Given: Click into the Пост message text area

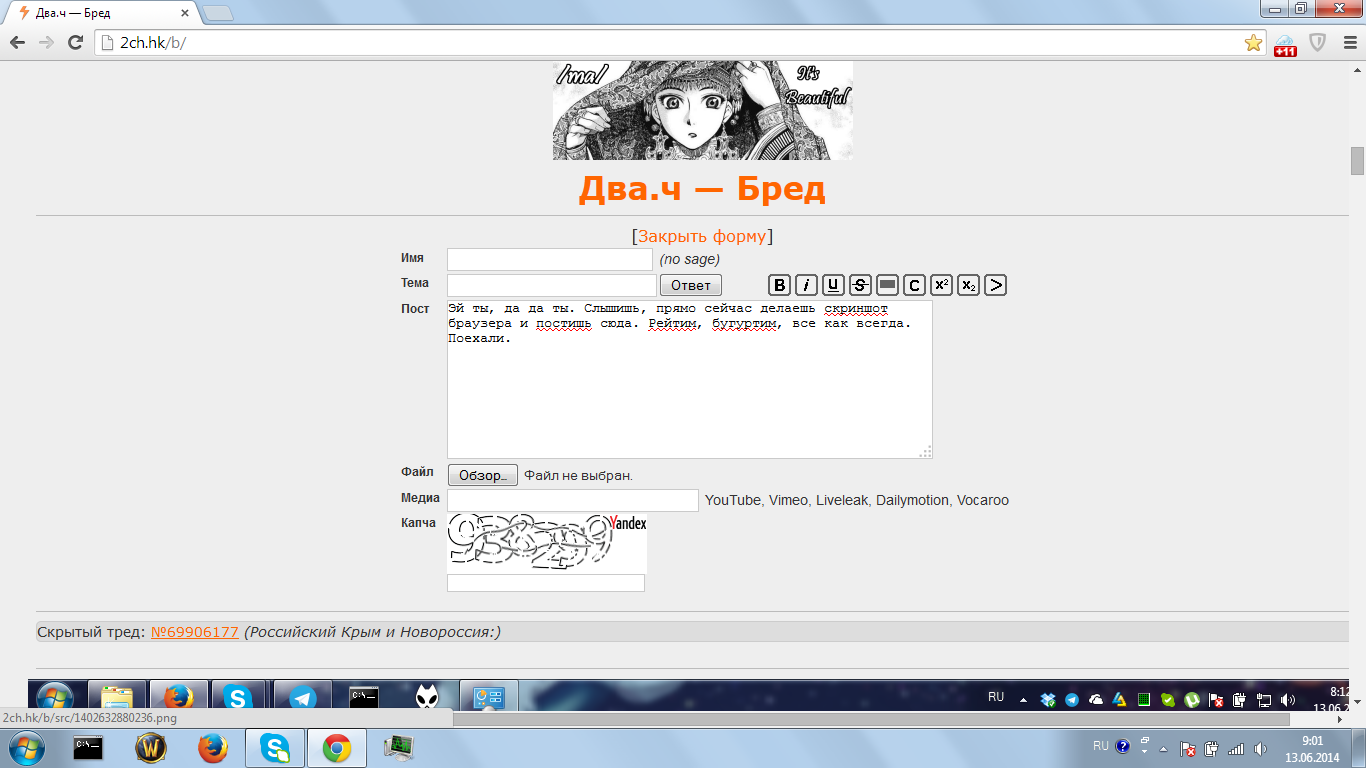Looking at the screenshot, I should [690, 380].
